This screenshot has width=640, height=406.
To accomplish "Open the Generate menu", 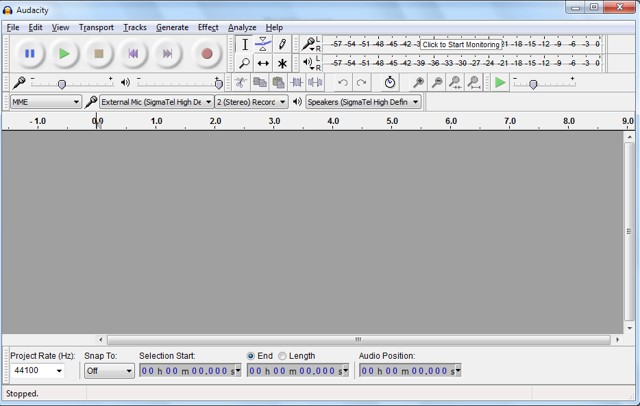I will (x=172, y=27).
